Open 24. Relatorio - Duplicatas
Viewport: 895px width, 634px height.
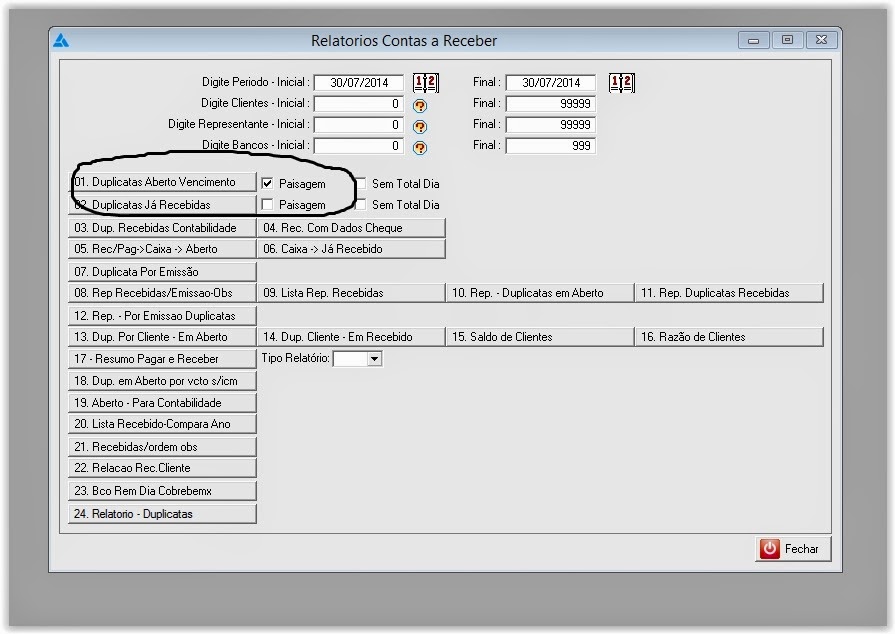point(162,514)
